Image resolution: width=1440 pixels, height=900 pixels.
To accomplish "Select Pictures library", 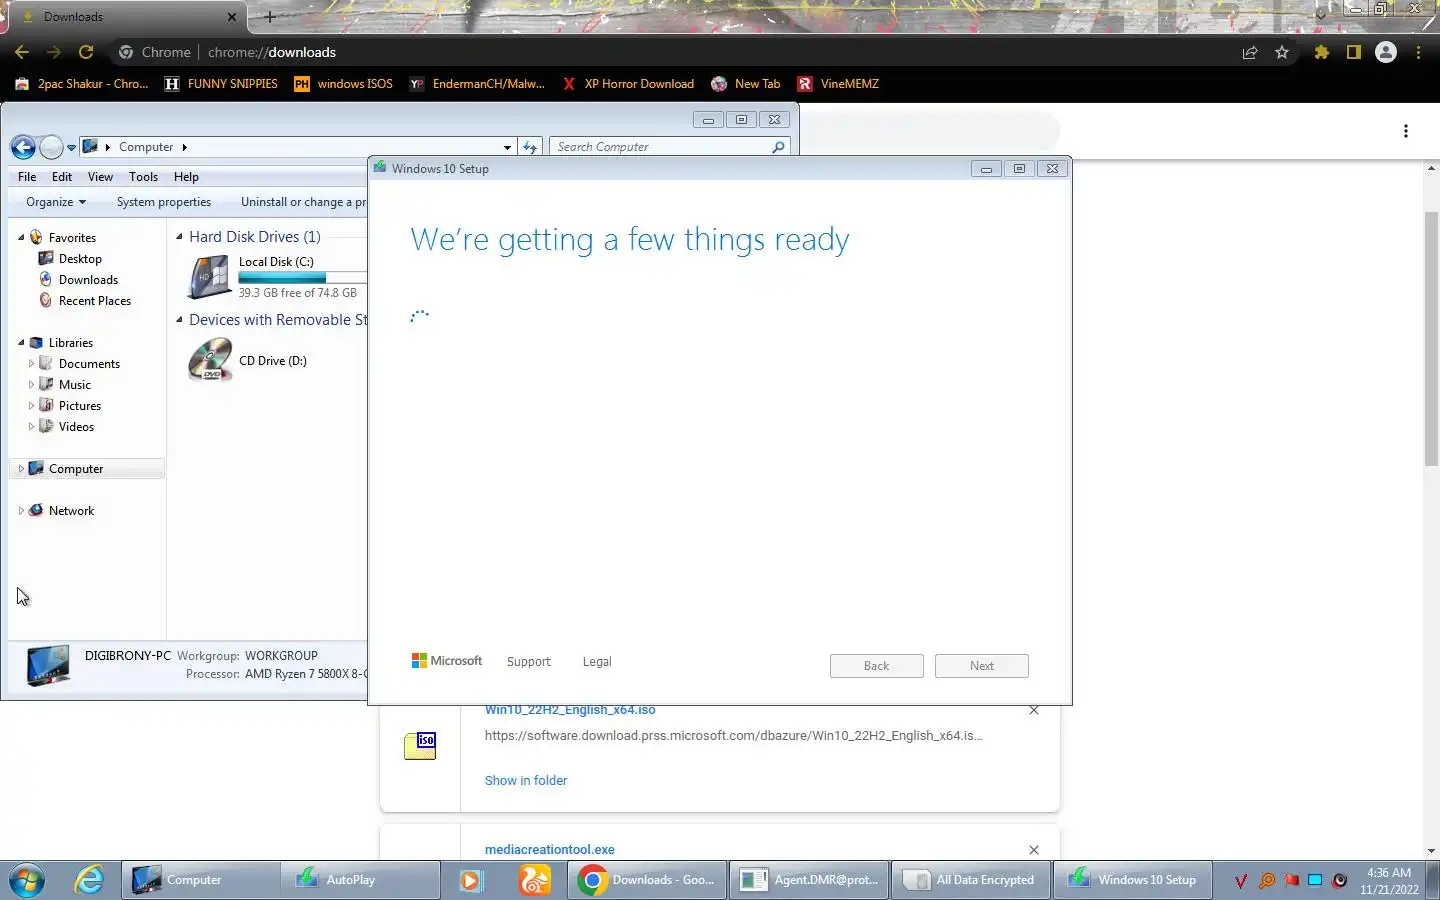I will pos(80,406).
